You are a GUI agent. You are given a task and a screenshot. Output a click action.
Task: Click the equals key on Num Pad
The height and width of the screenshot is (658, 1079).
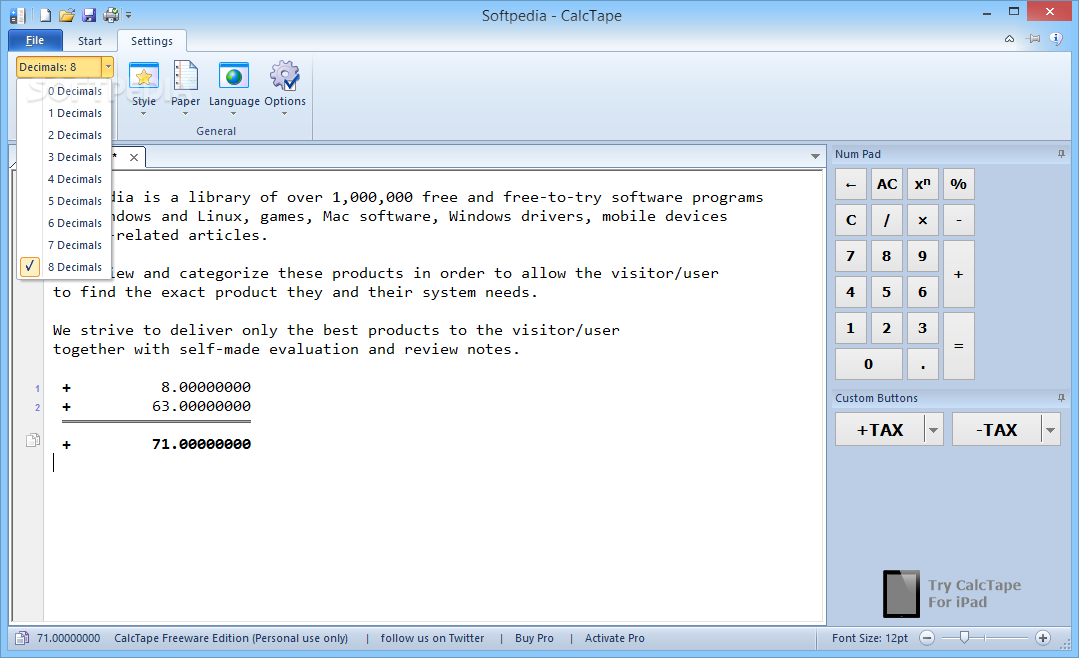click(x=959, y=346)
